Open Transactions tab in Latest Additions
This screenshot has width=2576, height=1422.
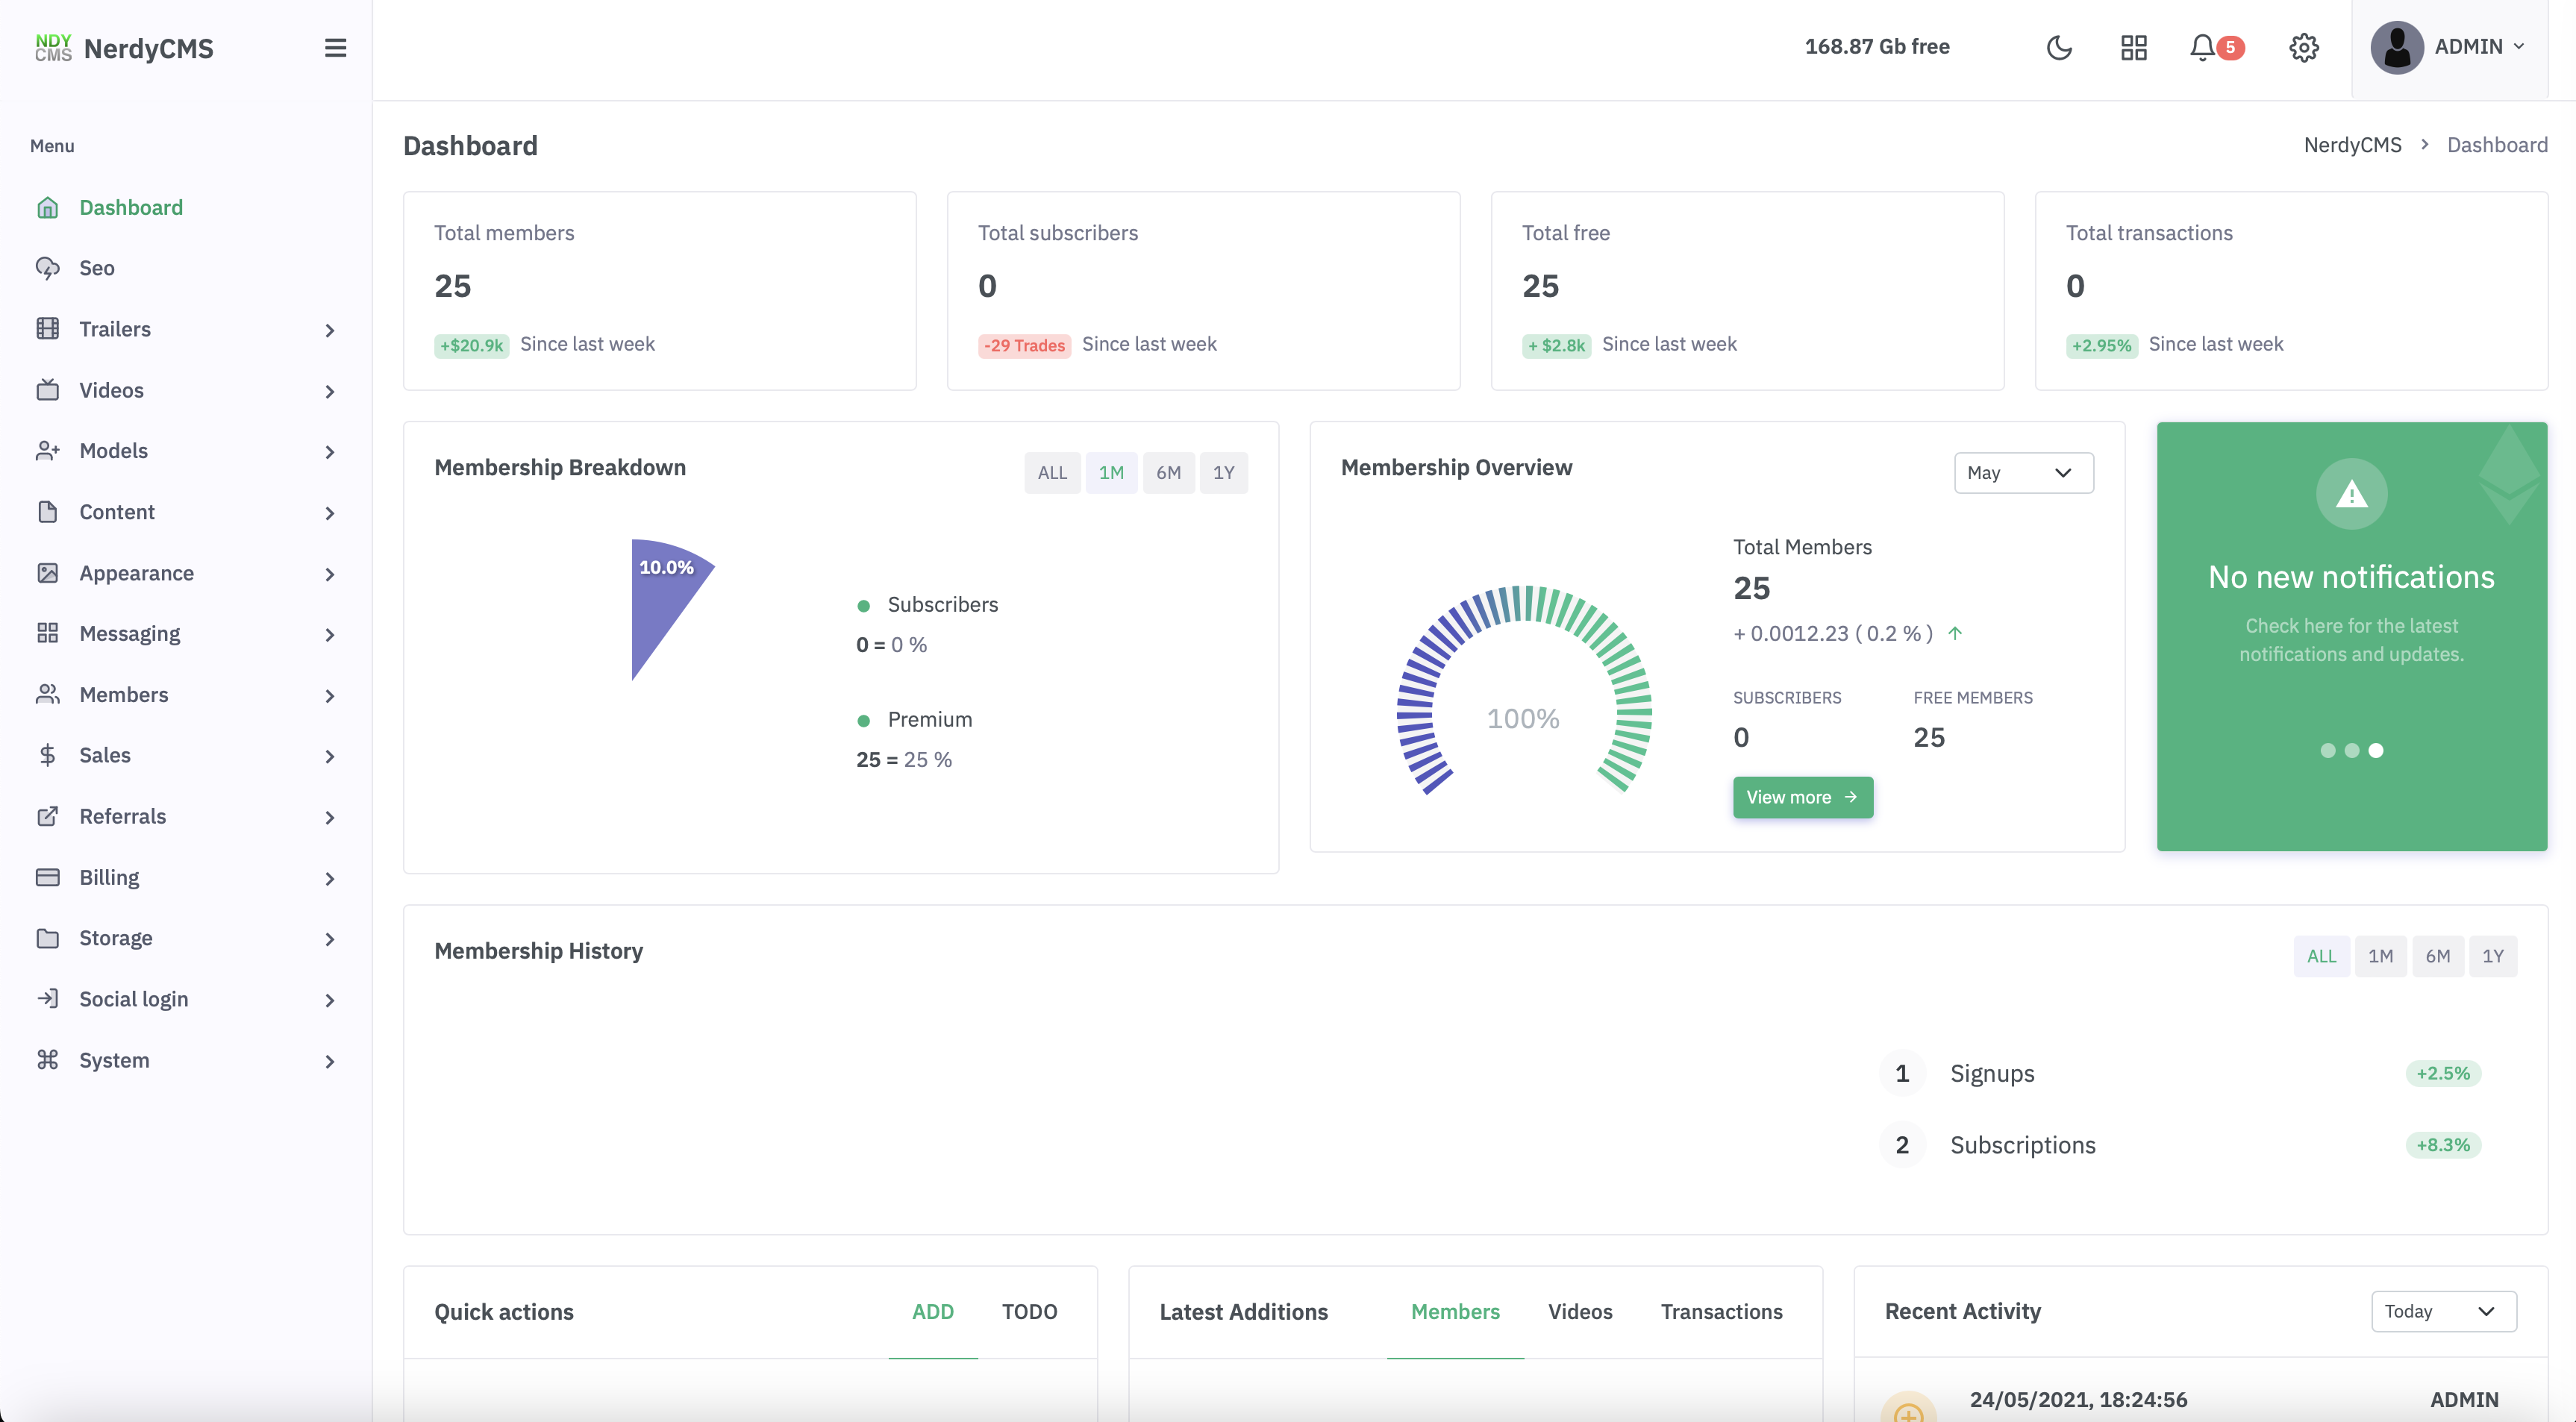point(1721,1311)
